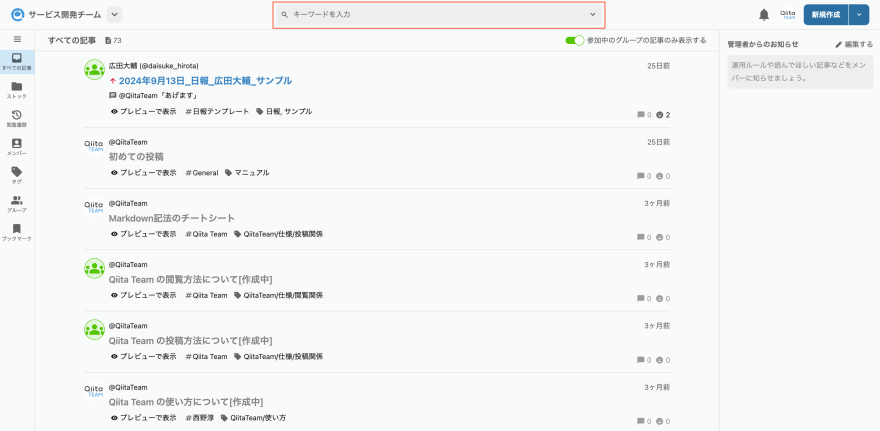
Task: Open ブックマーク in the sidebar
Action: 17,233
